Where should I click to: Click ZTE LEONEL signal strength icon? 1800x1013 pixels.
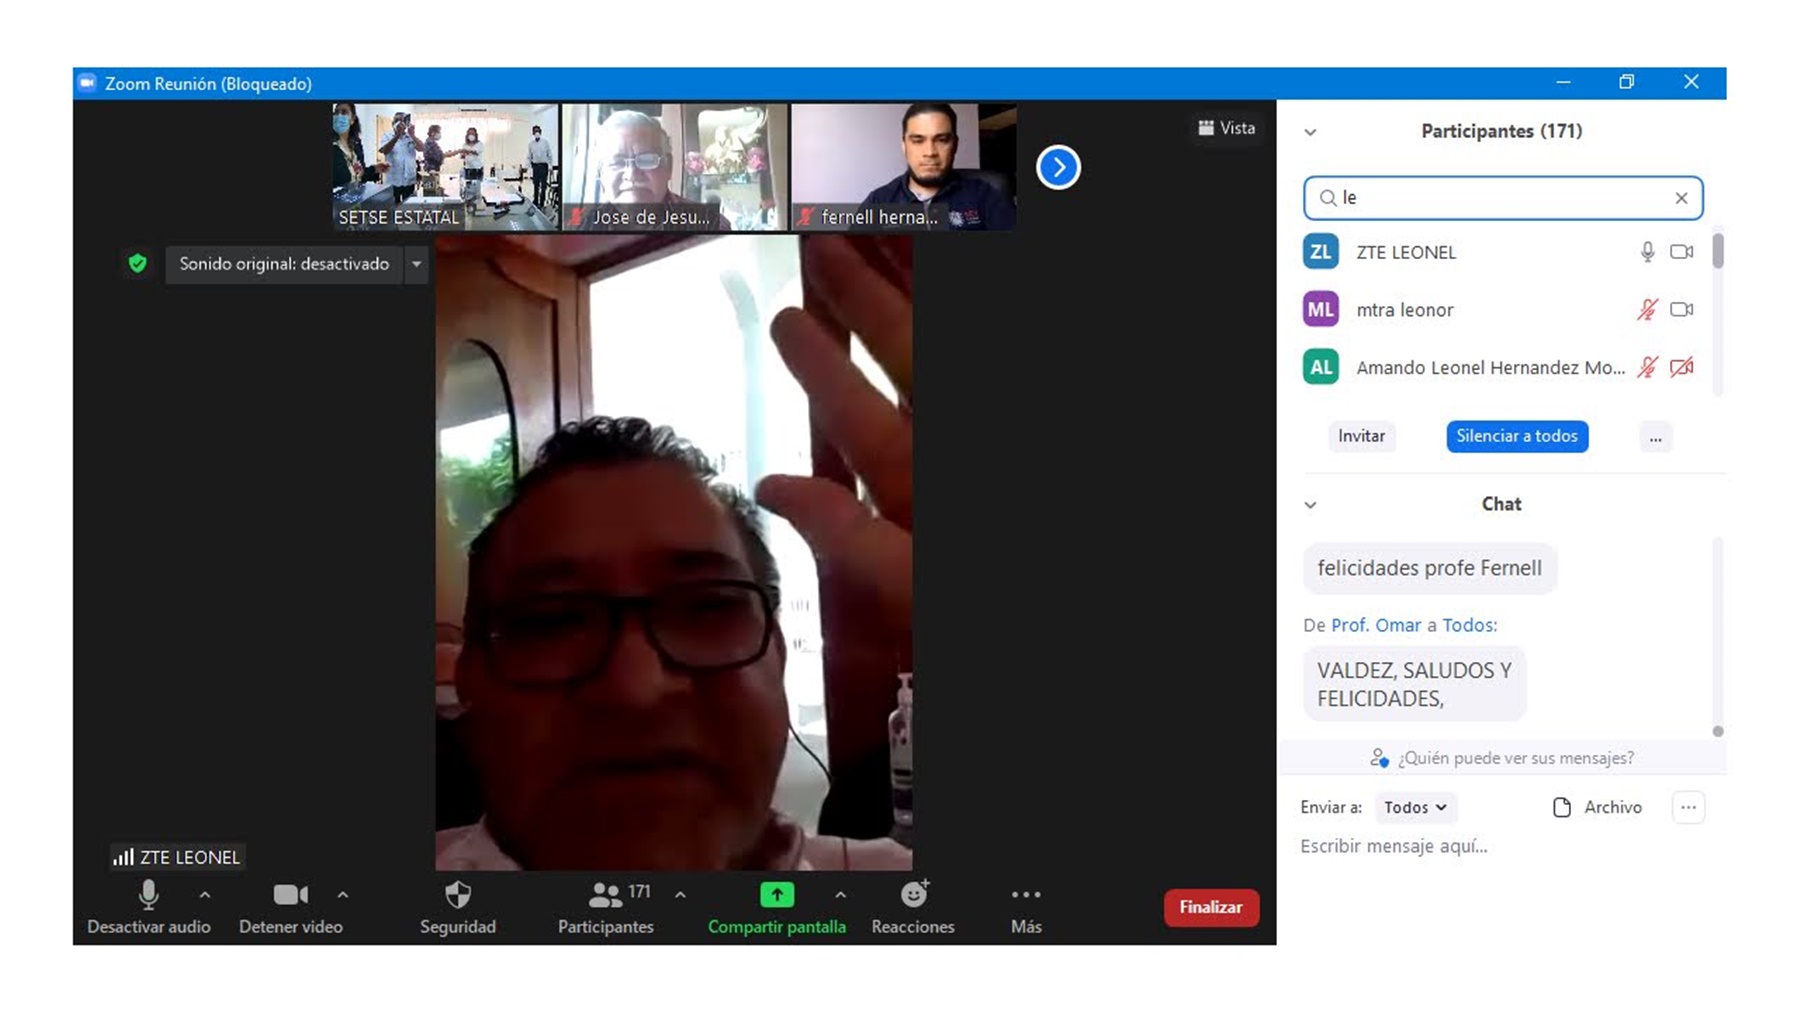(x=123, y=857)
